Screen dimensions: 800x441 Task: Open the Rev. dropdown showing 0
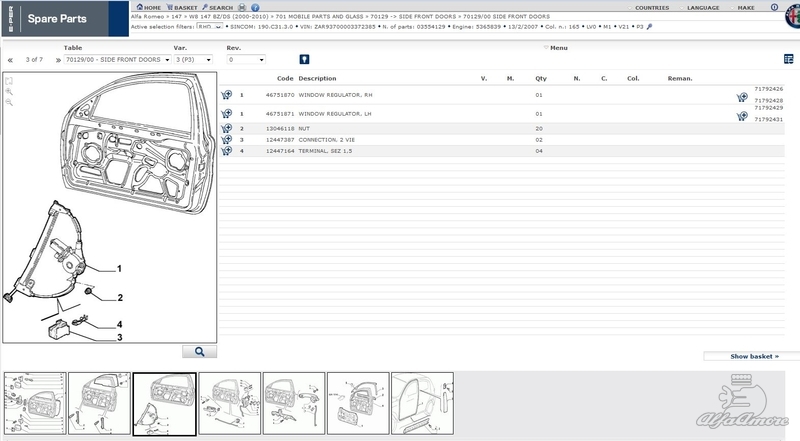246,60
